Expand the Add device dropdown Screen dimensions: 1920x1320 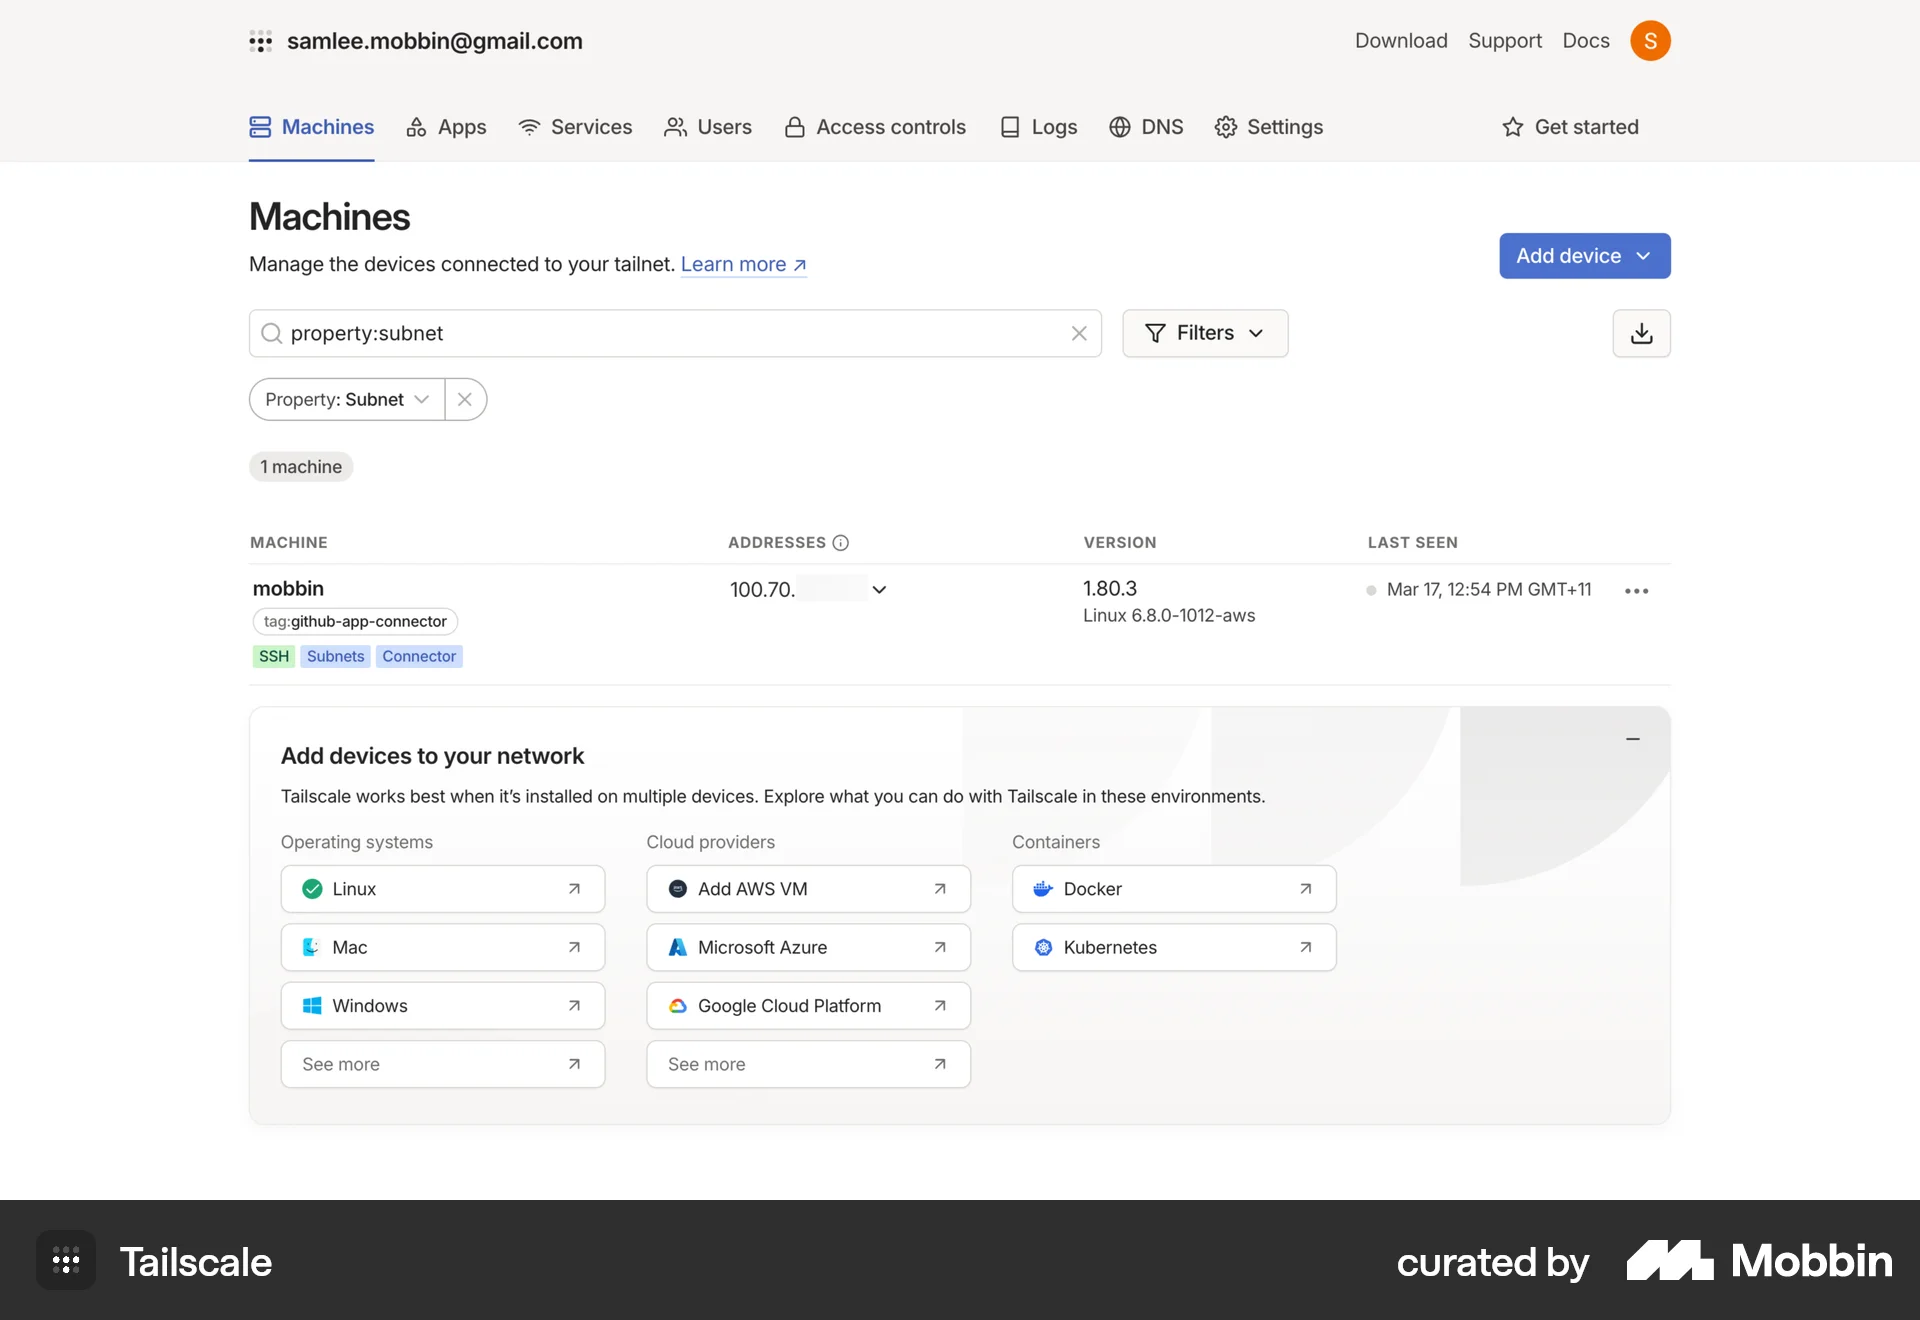click(x=1644, y=256)
